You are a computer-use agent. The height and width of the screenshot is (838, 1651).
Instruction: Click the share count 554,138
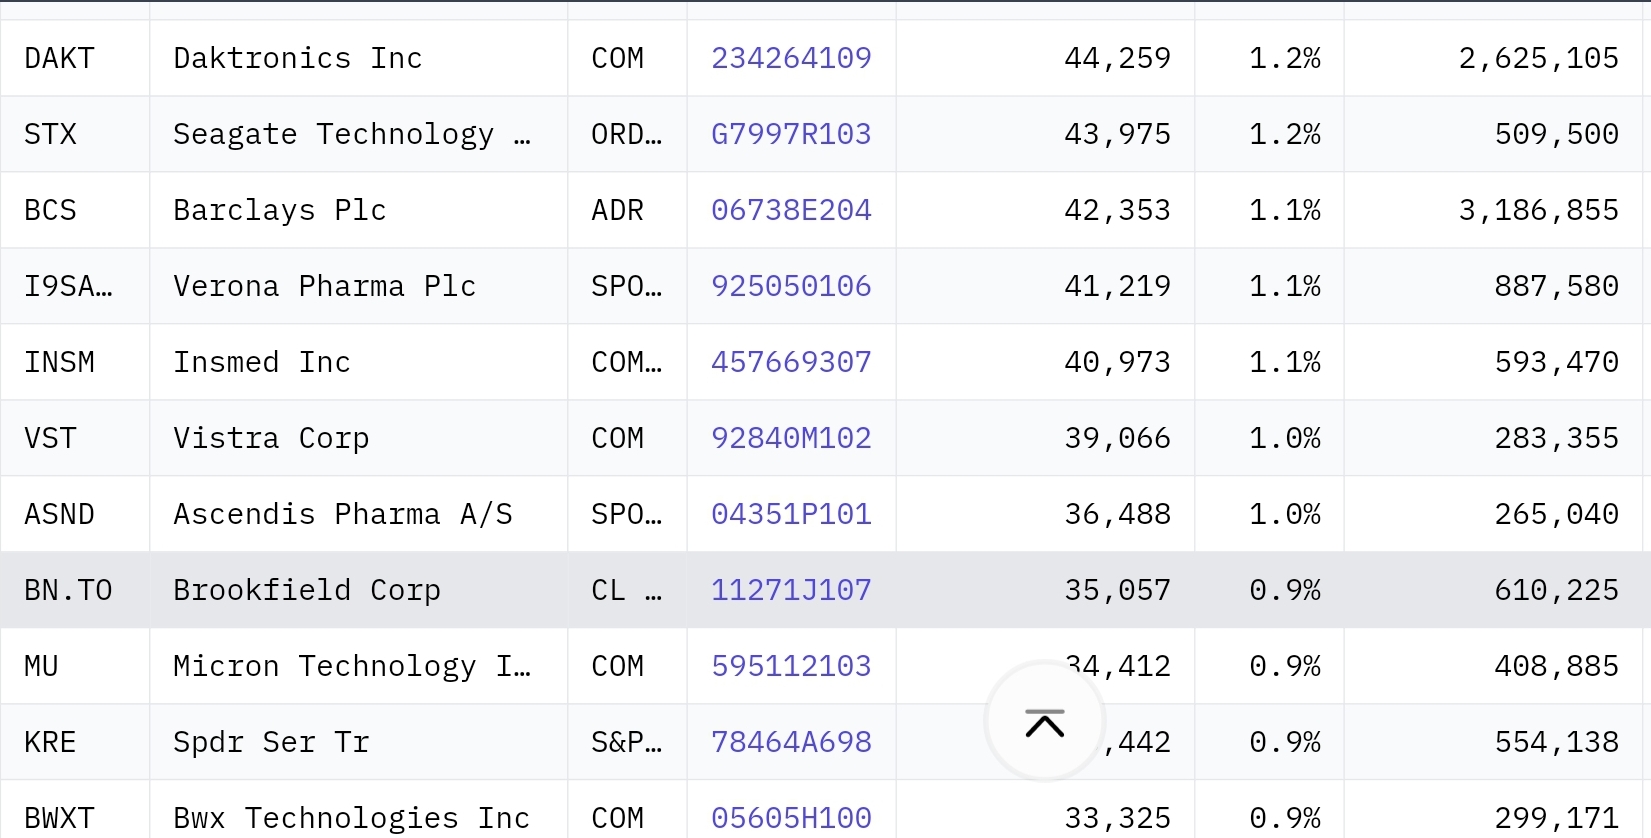click(1557, 742)
